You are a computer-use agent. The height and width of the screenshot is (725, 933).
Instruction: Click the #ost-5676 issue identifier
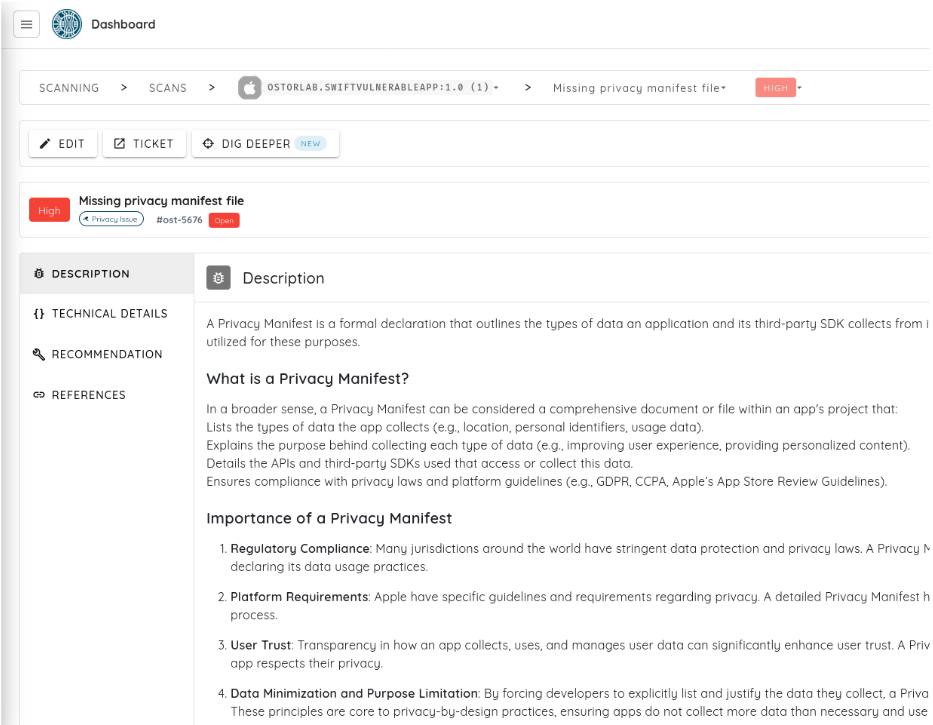179,220
